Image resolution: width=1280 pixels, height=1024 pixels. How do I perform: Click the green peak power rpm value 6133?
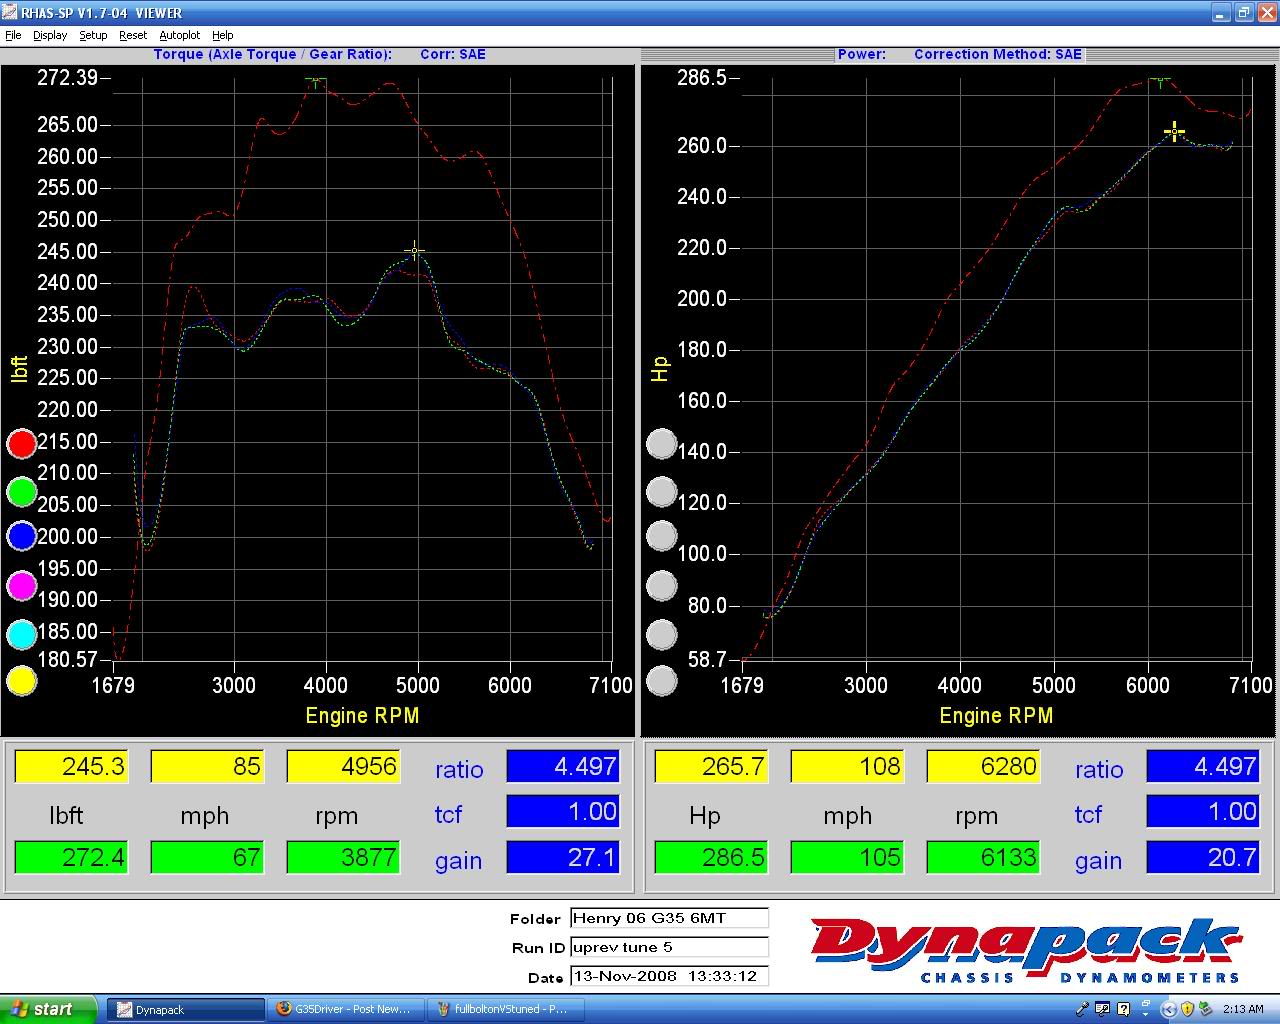pos(983,857)
